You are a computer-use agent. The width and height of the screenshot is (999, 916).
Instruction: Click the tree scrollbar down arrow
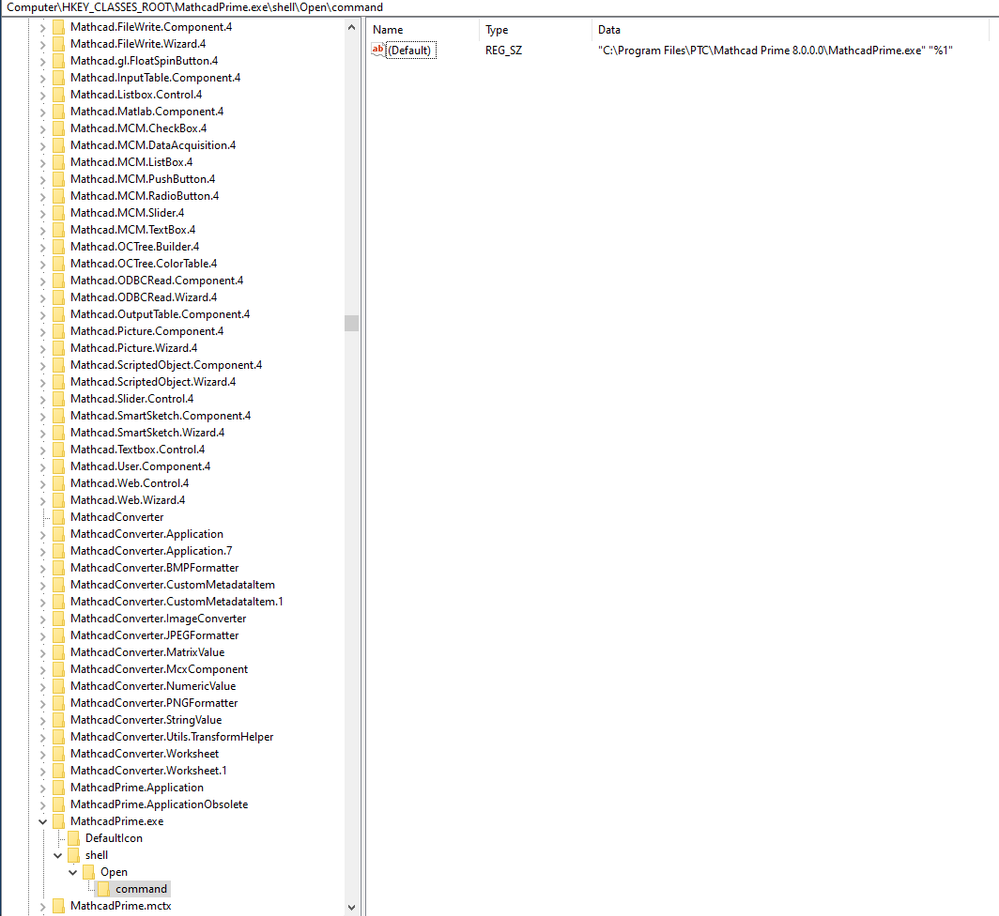[x=352, y=906]
